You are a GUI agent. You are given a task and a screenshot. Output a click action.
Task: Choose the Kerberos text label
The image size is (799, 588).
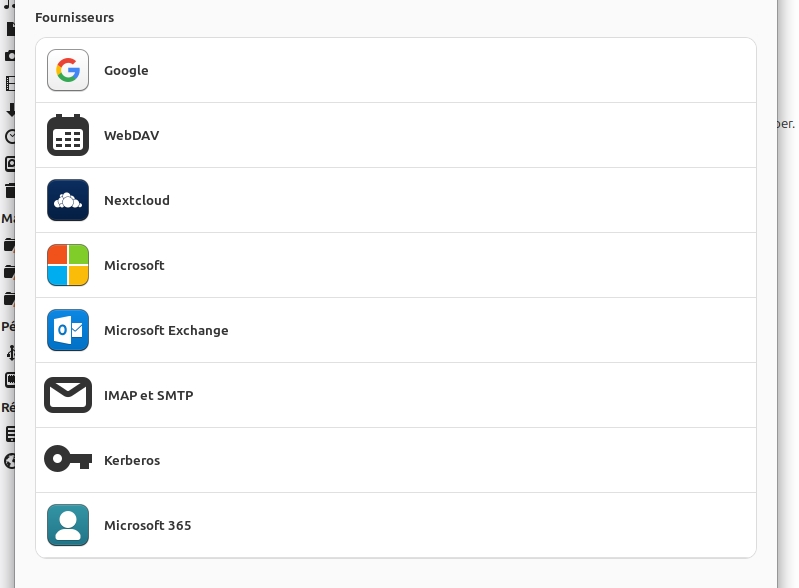(132, 460)
